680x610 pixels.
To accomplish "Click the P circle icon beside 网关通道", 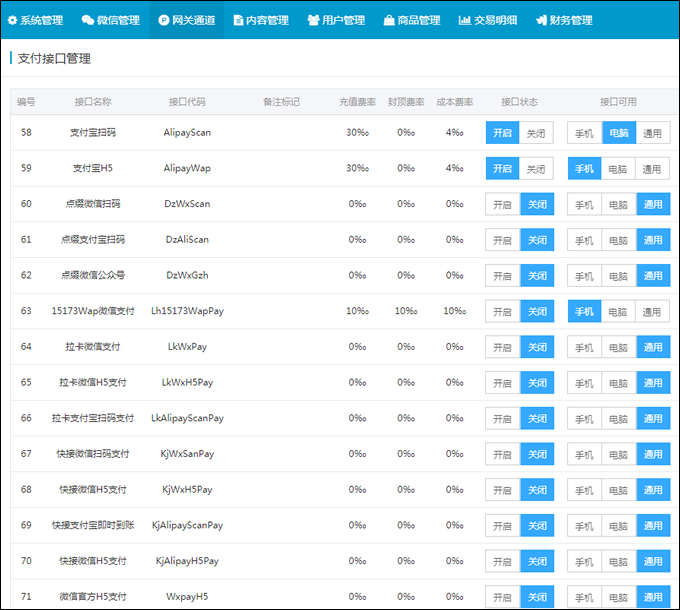I will [x=163, y=20].
